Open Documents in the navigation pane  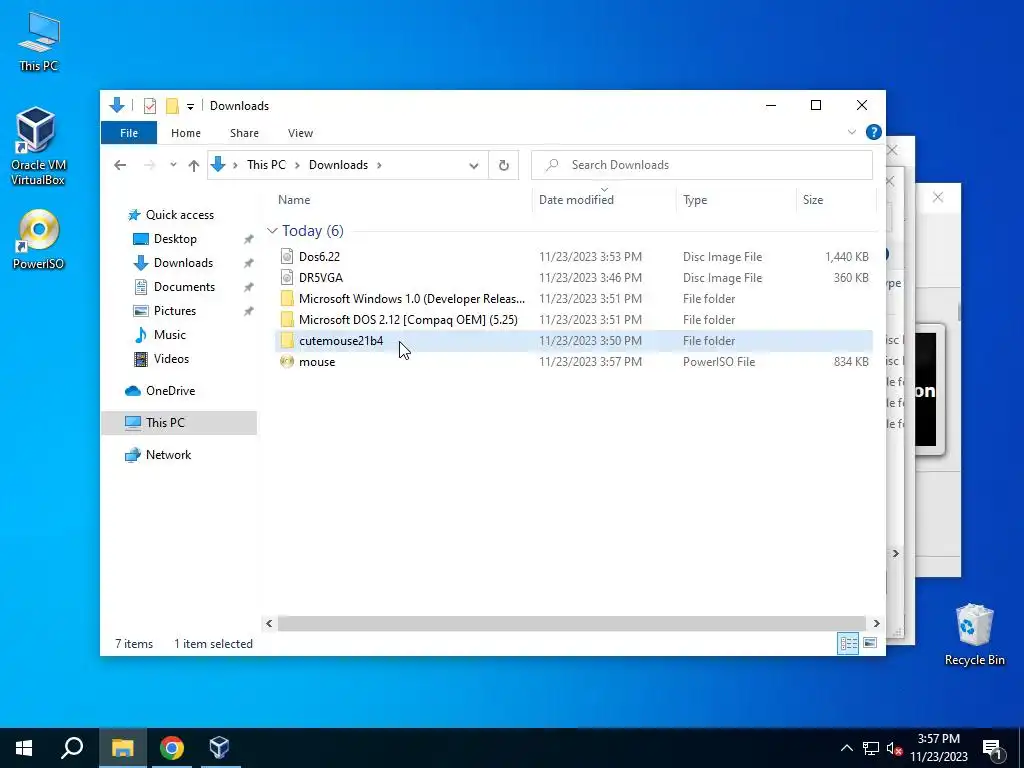(x=184, y=287)
